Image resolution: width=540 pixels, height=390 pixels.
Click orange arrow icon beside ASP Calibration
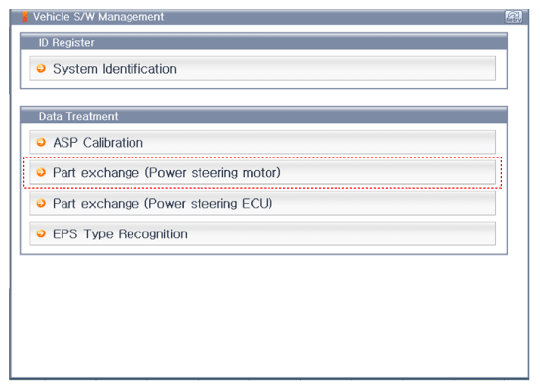tap(41, 142)
